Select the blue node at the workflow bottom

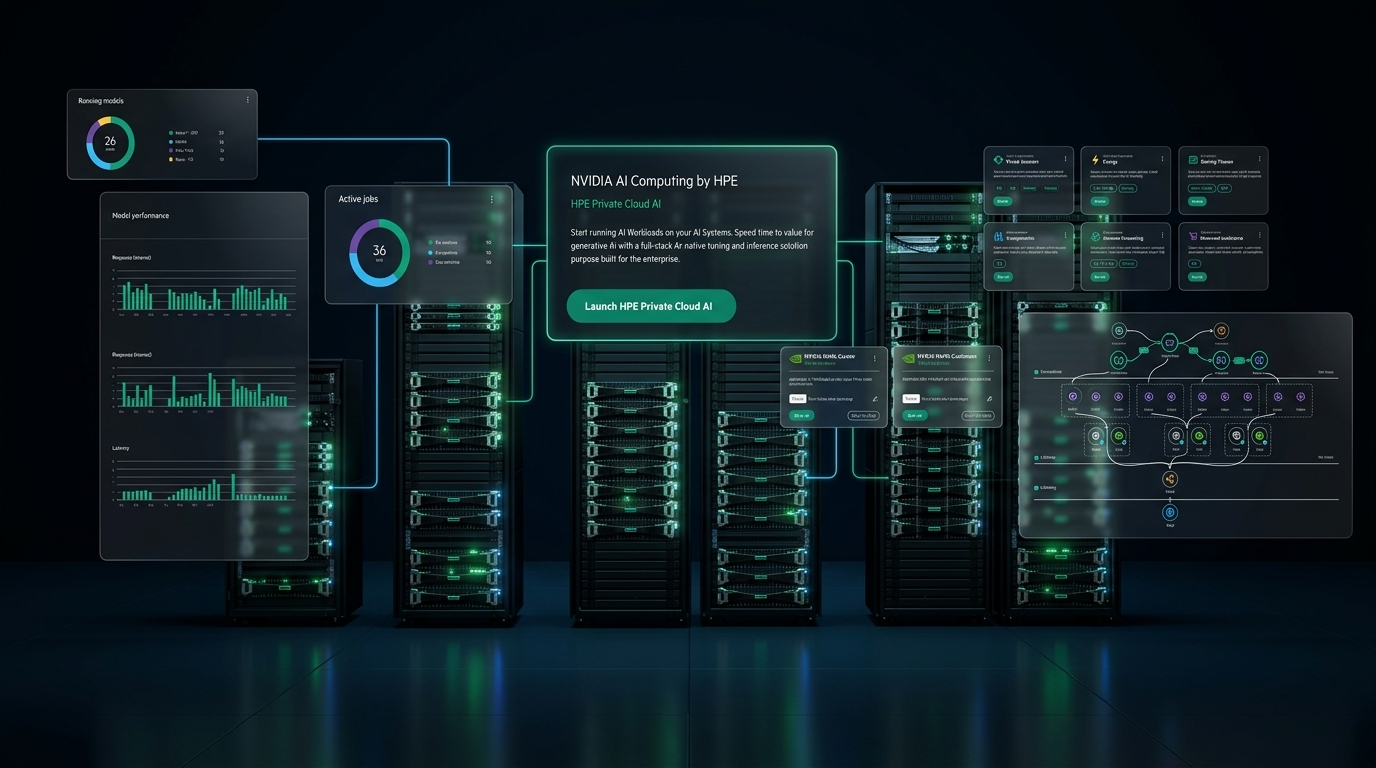click(x=1170, y=512)
